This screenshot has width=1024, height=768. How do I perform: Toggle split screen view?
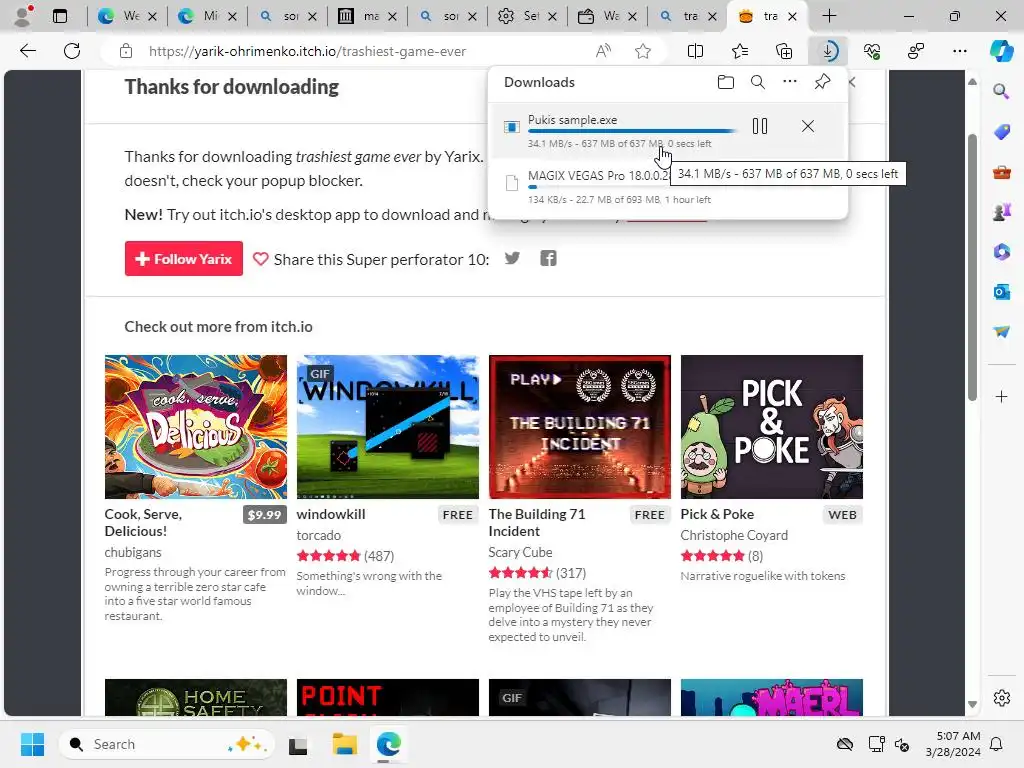(x=696, y=51)
